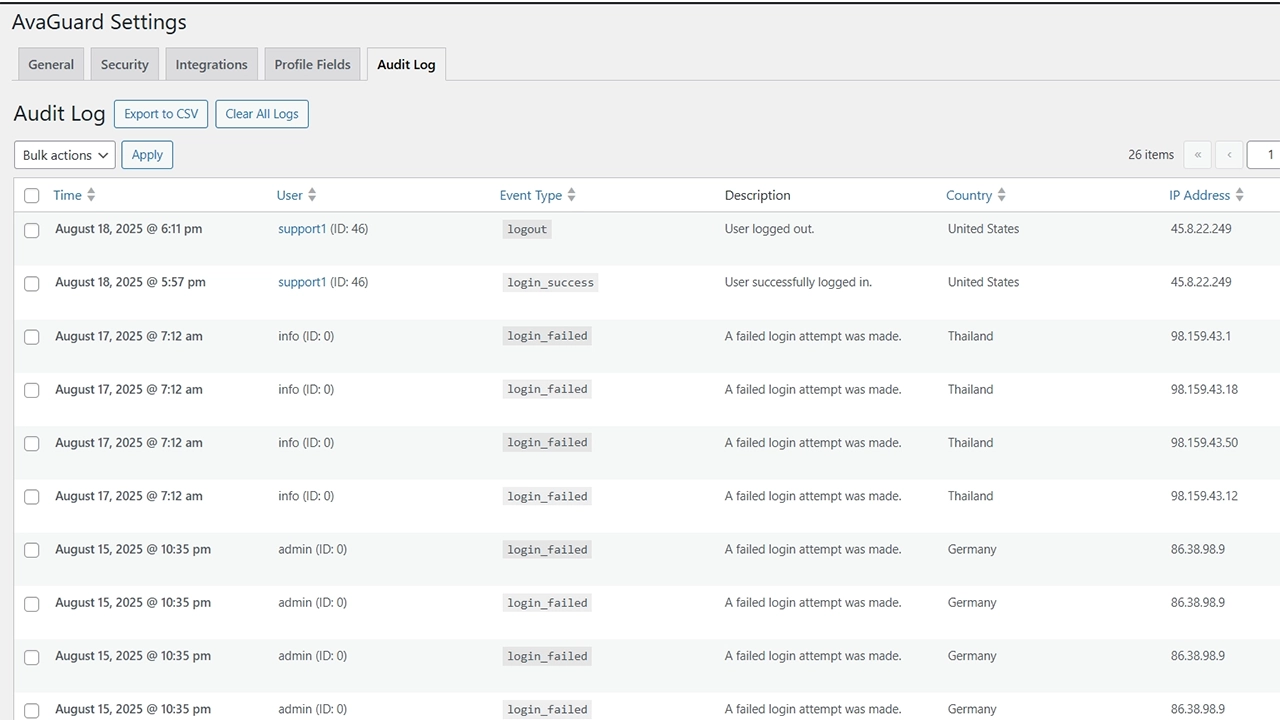Open the Integrations settings tab
This screenshot has height=720, width=1280.
(211, 64)
